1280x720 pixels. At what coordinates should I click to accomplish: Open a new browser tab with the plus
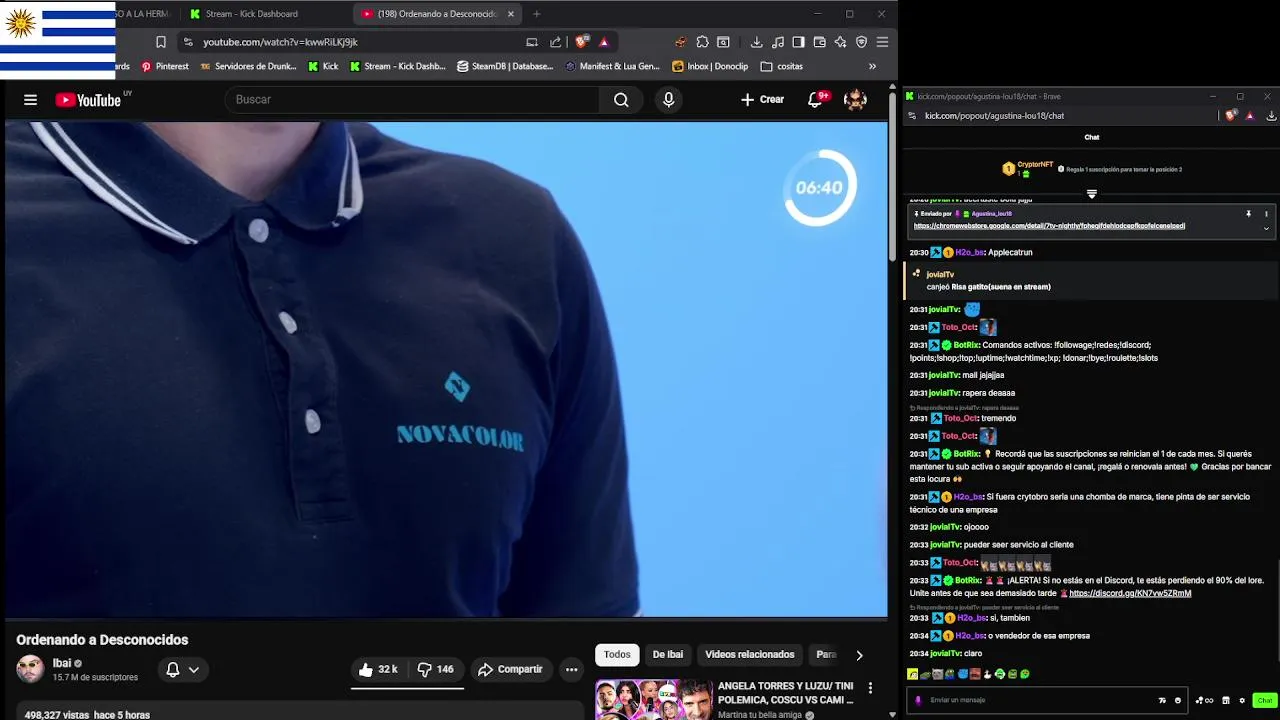pyautogui.click(x=537, y=14)
